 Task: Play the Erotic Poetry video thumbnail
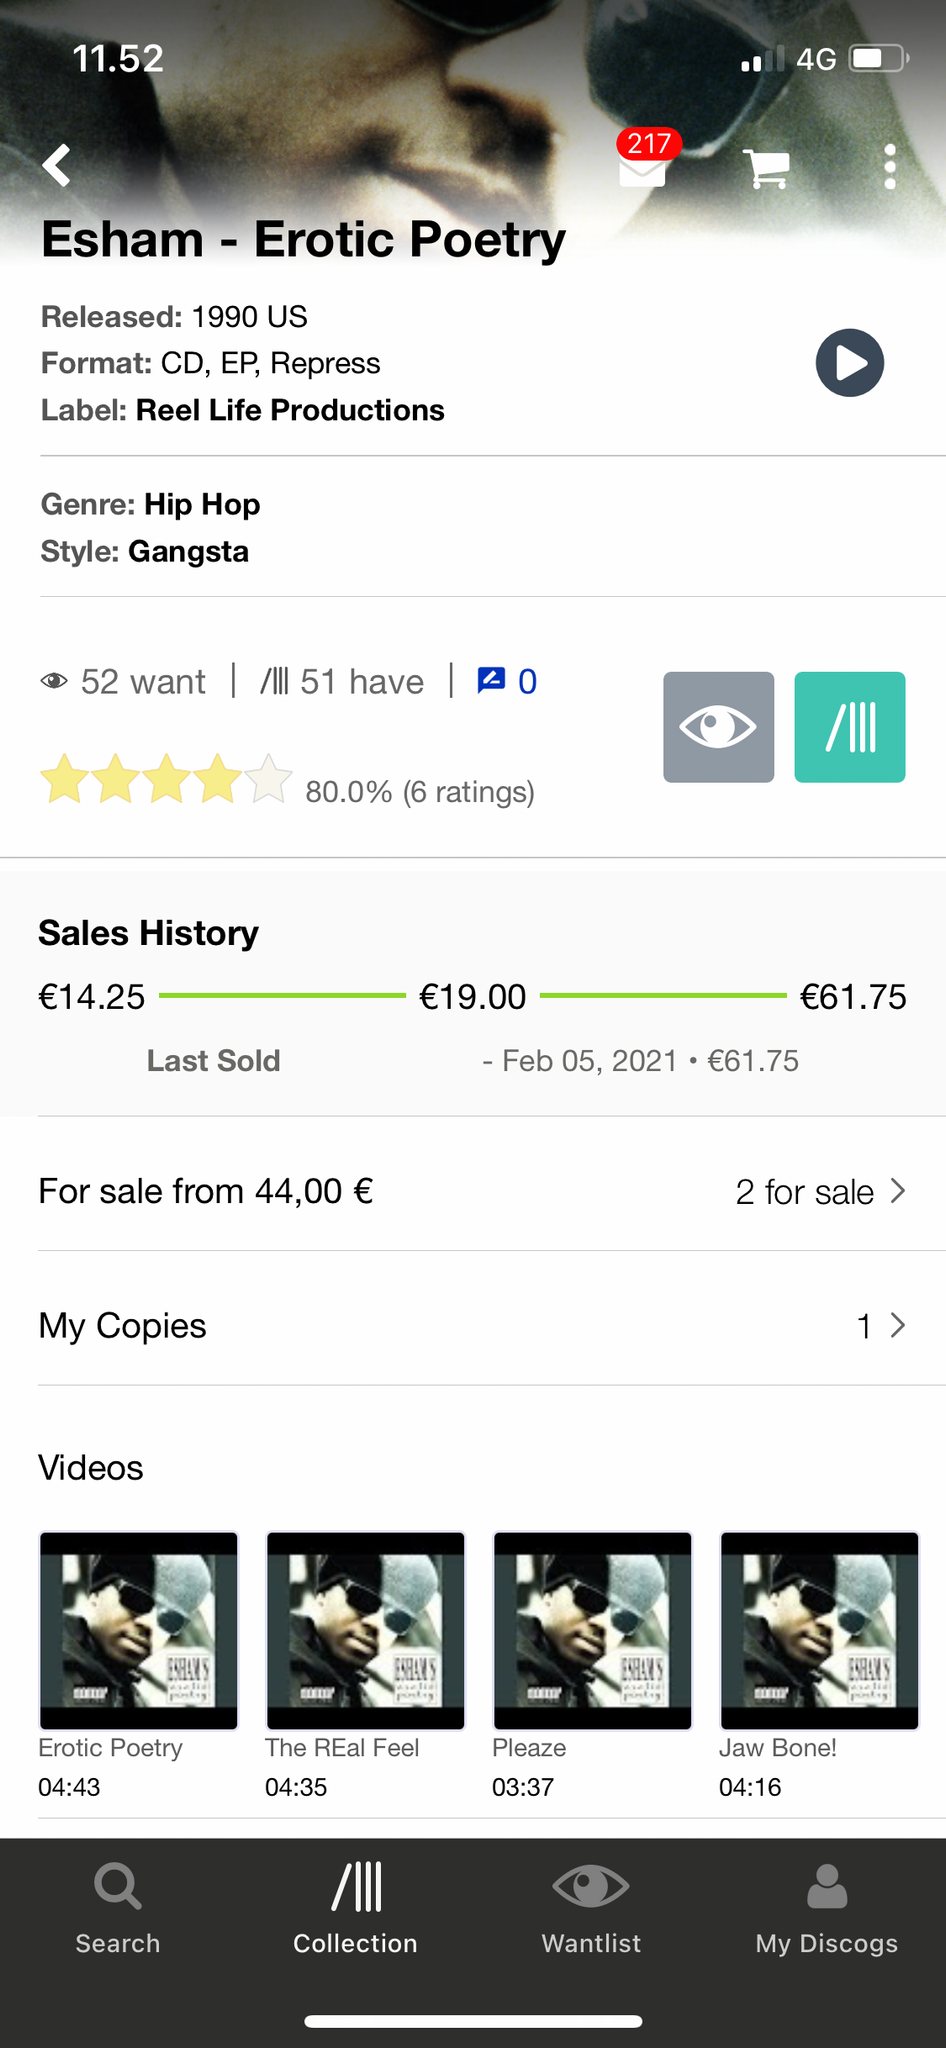tap(139, 1630)
